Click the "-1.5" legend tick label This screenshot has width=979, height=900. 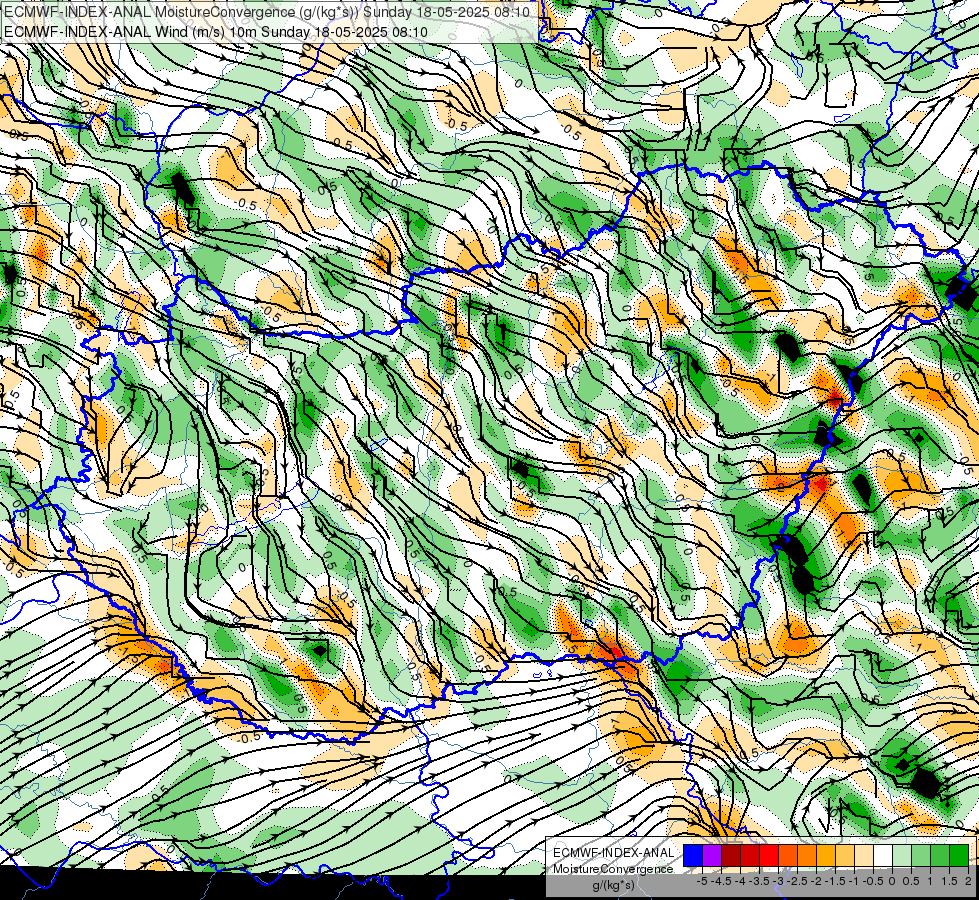coord(835,881)
